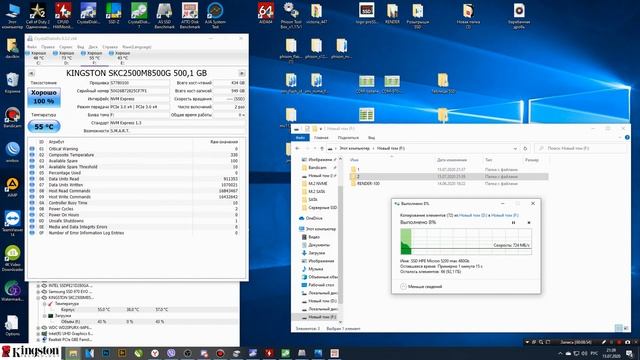Click the Хорошо 100 % health status button
Image resolution: width=640 pixels, height=360 pixels.
coord(44,97)
